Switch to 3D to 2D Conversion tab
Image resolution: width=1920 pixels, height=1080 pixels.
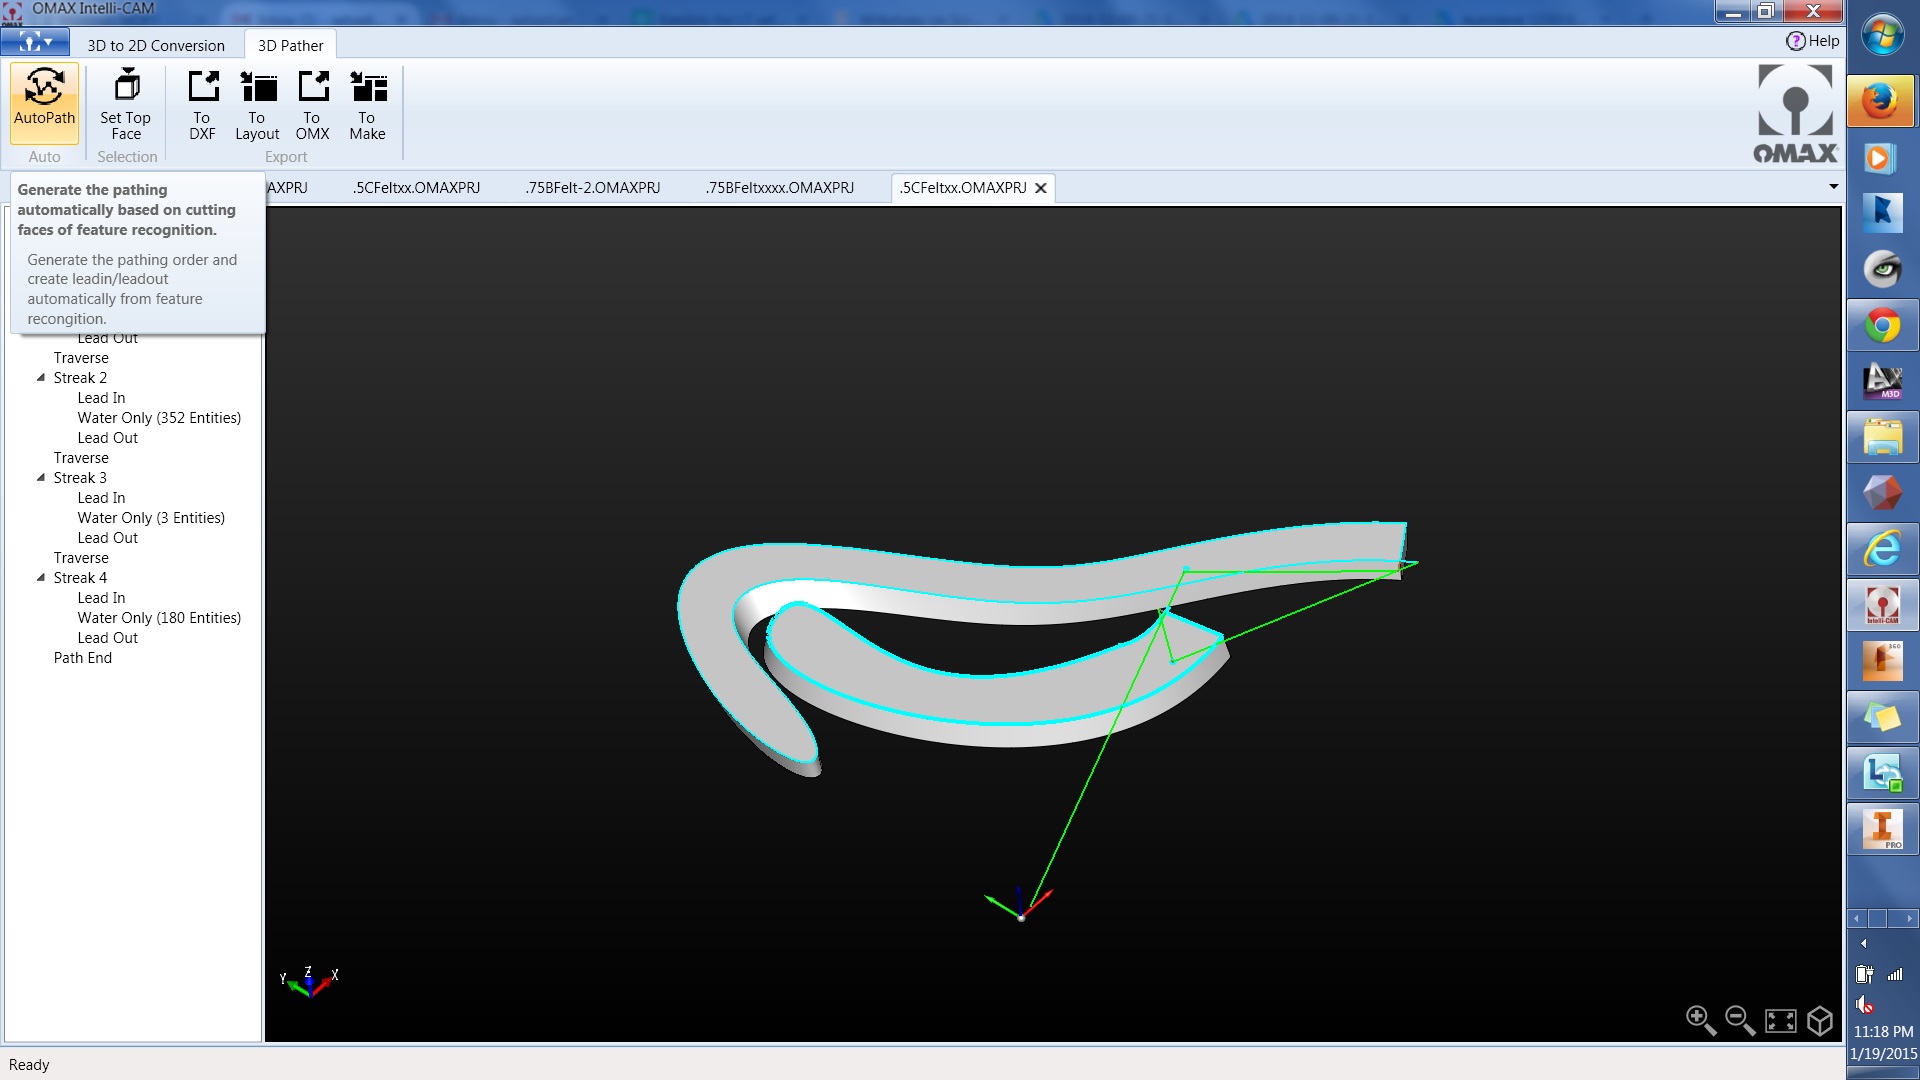pos(156,45)
